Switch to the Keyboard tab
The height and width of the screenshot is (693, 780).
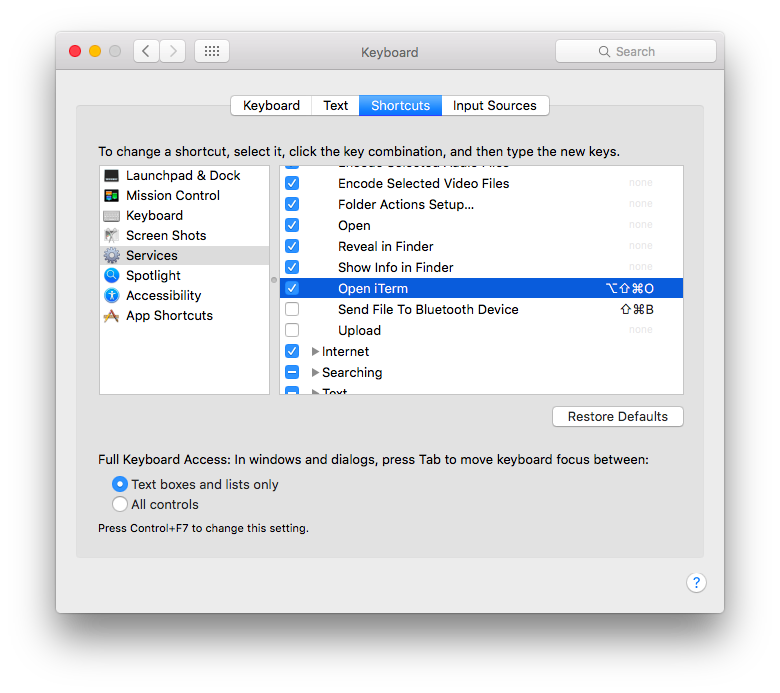(x=271, y=105)
